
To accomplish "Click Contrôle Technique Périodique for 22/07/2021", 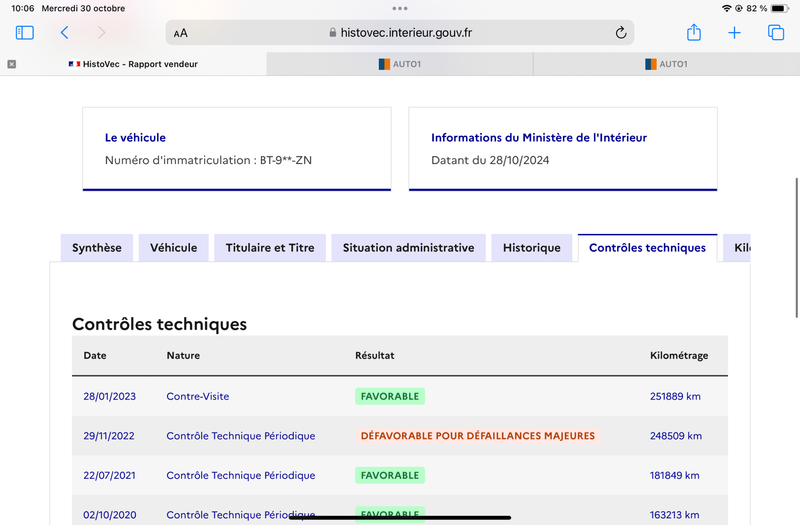I will 241,475.
